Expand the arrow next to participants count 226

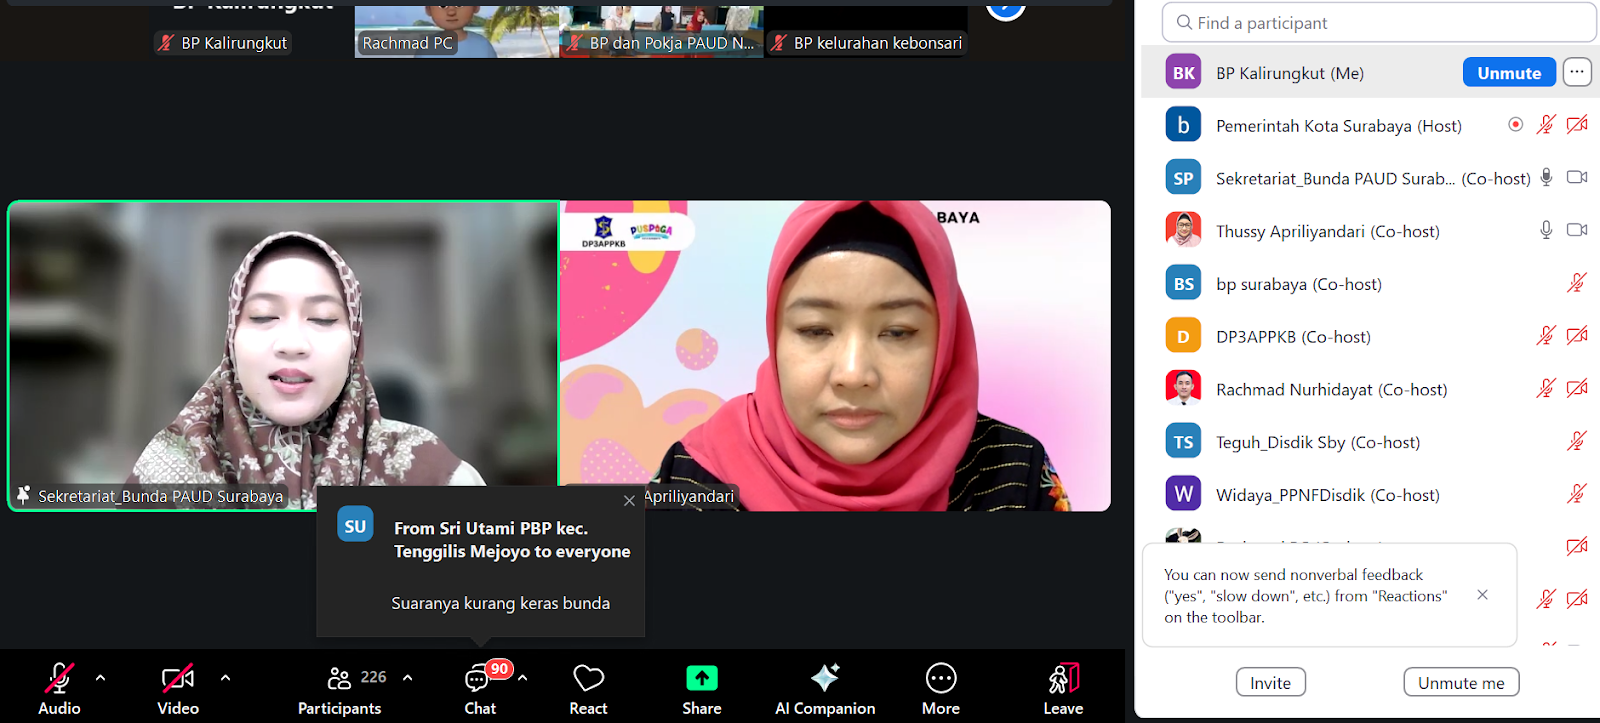(407, 678)
